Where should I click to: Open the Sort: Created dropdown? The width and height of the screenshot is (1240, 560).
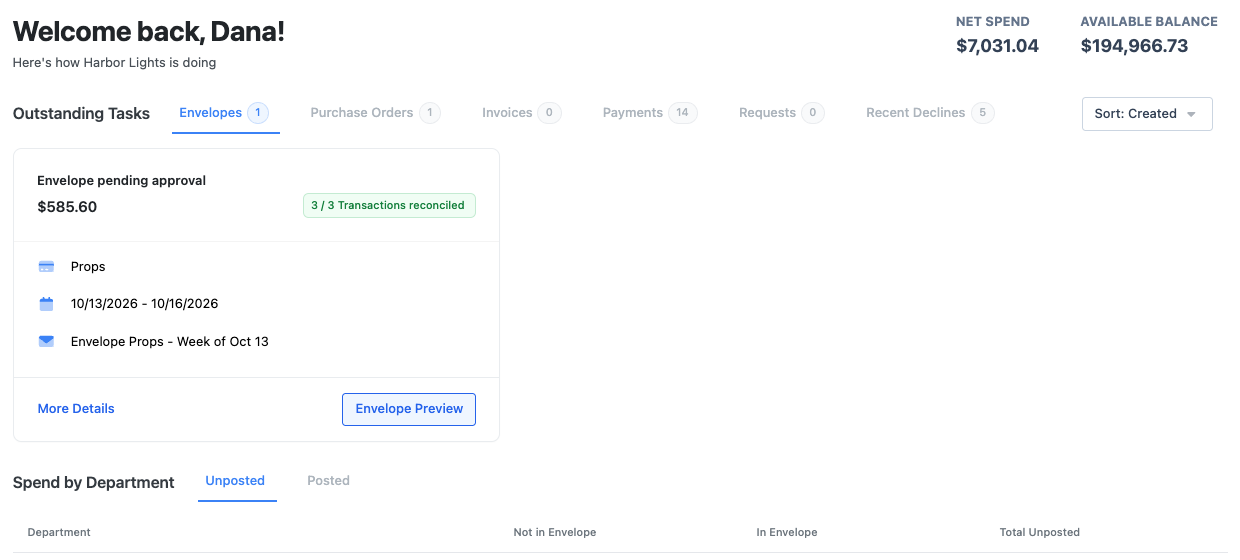pos(1147,114)
